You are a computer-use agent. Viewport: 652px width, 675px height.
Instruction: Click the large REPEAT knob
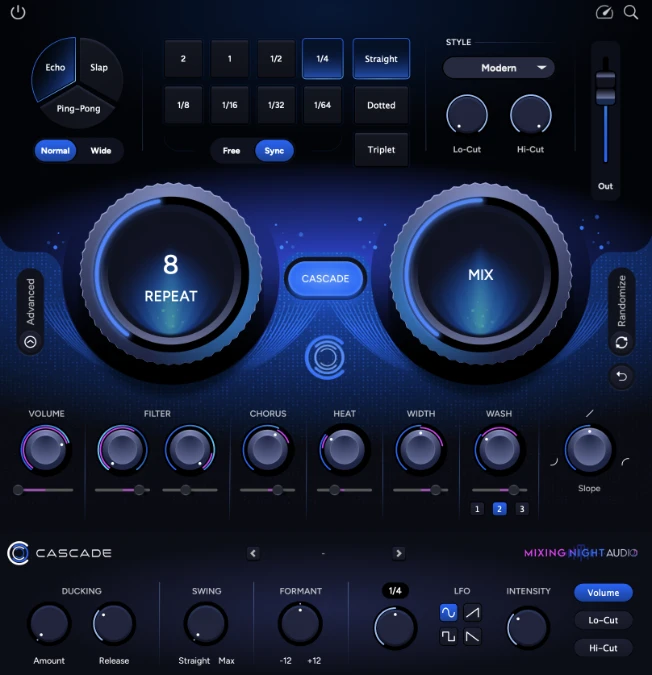point(171,275)
